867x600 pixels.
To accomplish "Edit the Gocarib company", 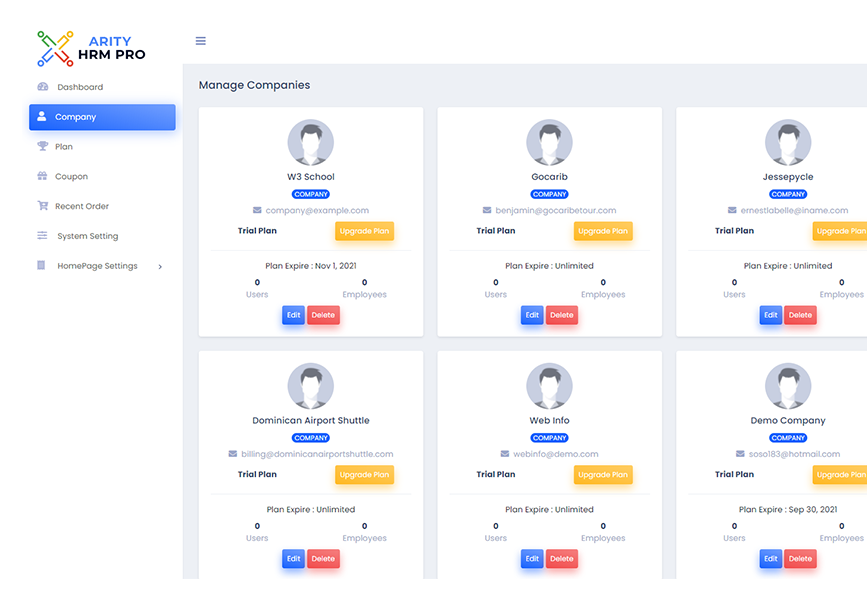I will [532, 315].
